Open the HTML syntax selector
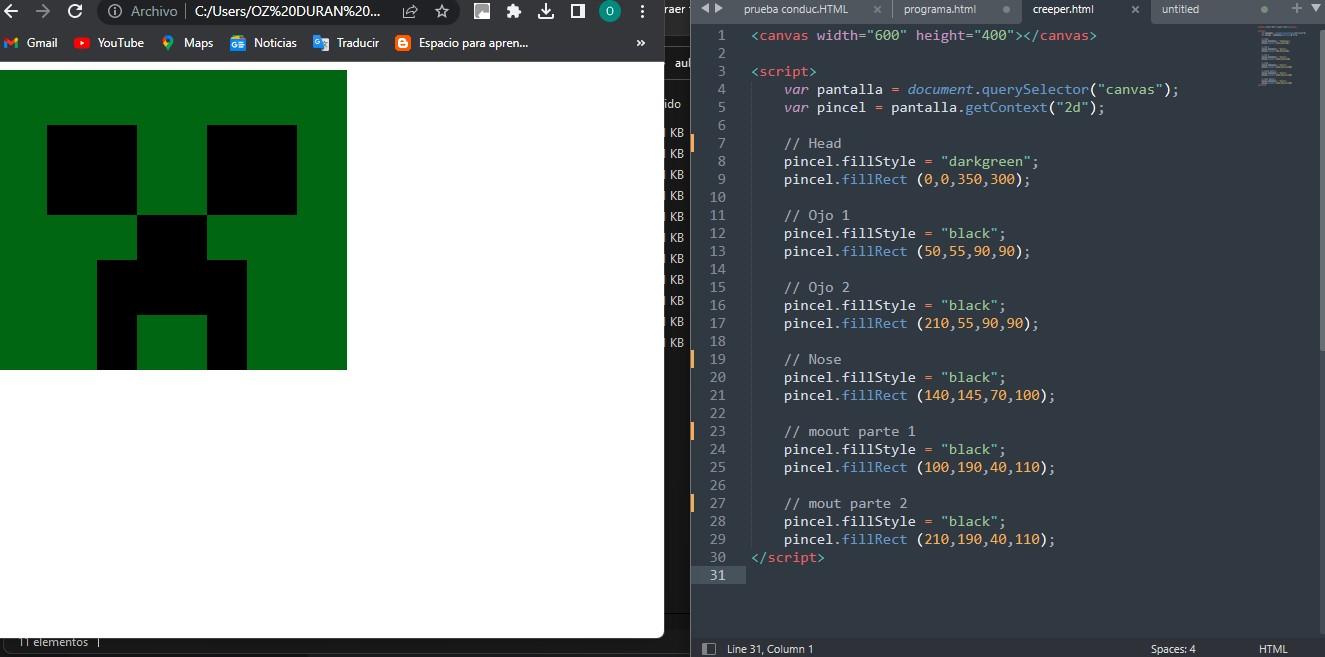Screen dimensions: 1325x657 pos(1273,649)
